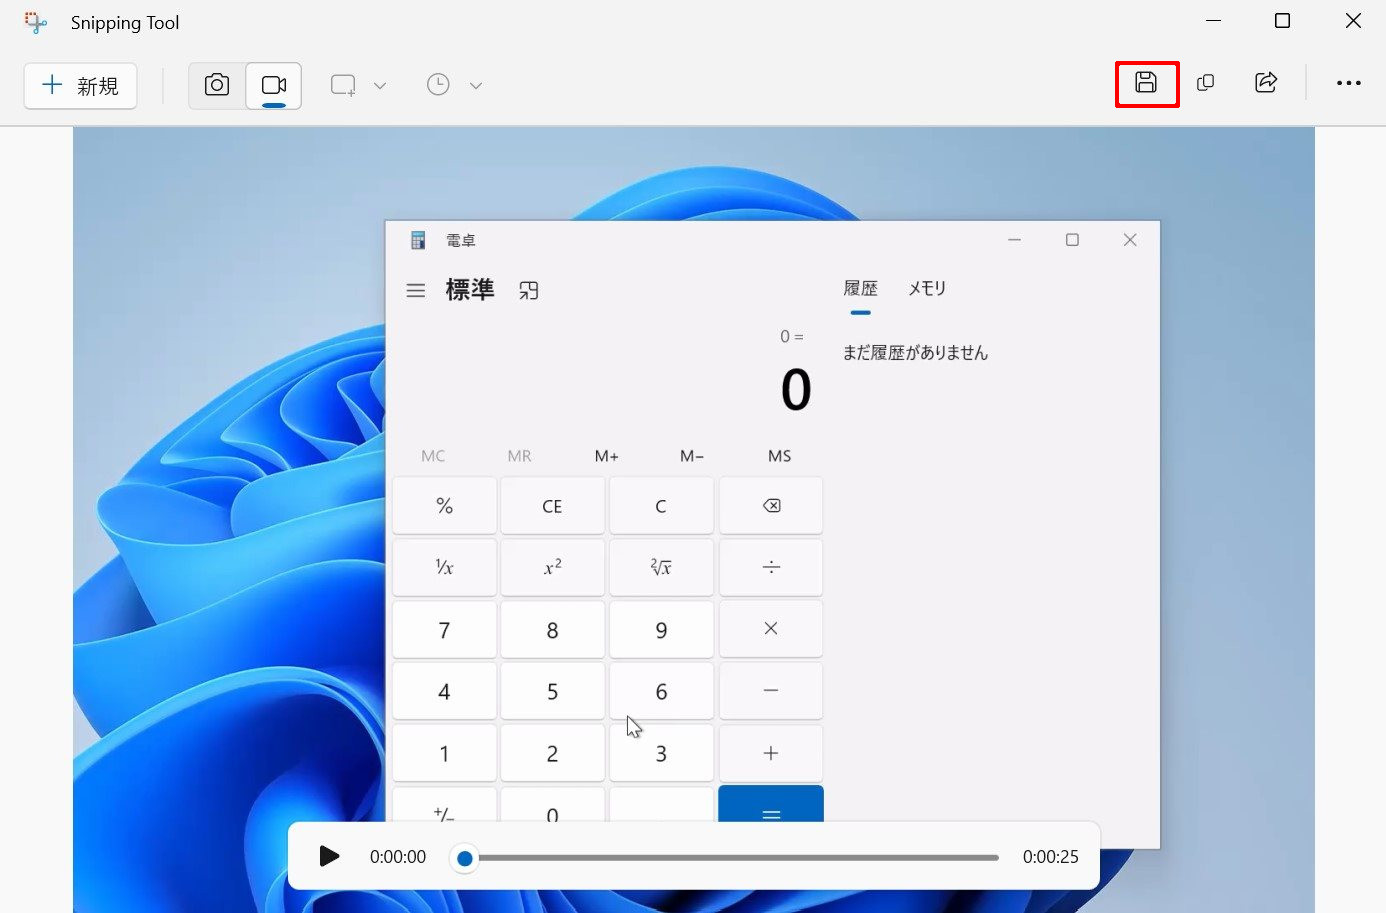Click the メモリ tab in recorded calculator

pos(926,288)
